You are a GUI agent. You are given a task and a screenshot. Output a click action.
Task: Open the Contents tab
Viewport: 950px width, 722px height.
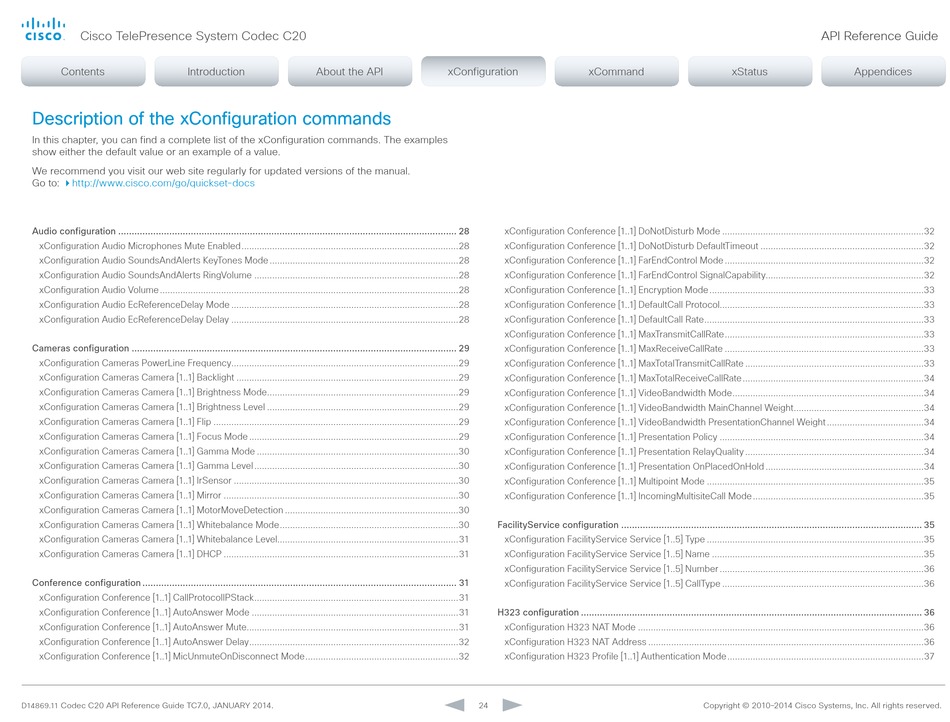pyautogui.click(x=83, y=71)
